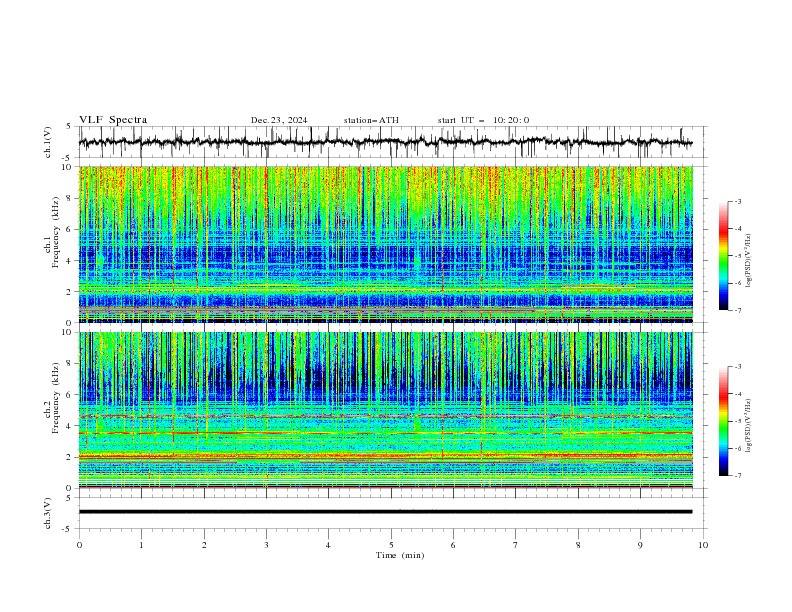The width and height of the screenshot is (792, 612).
Task: Click the flat ch.3 voltage trace
Action: pyautogui.click(x=385, y=512)
